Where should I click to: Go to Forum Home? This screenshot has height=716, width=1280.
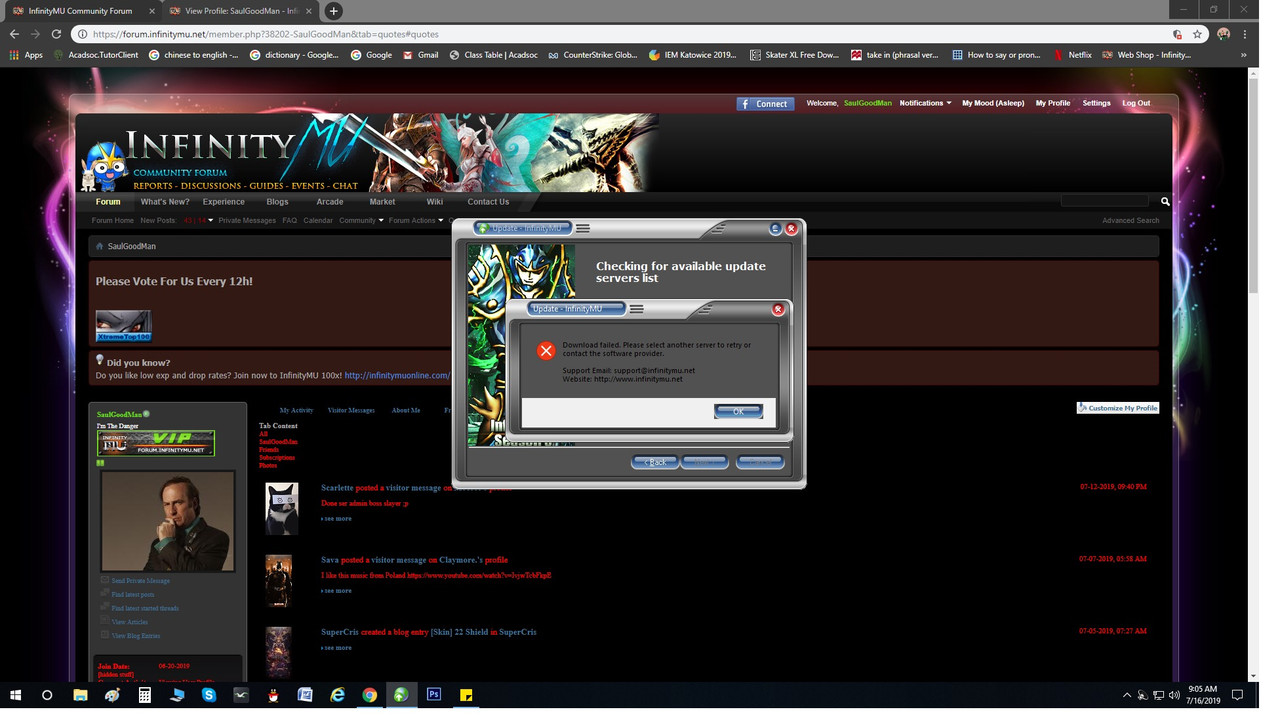(x=113, y=220)
